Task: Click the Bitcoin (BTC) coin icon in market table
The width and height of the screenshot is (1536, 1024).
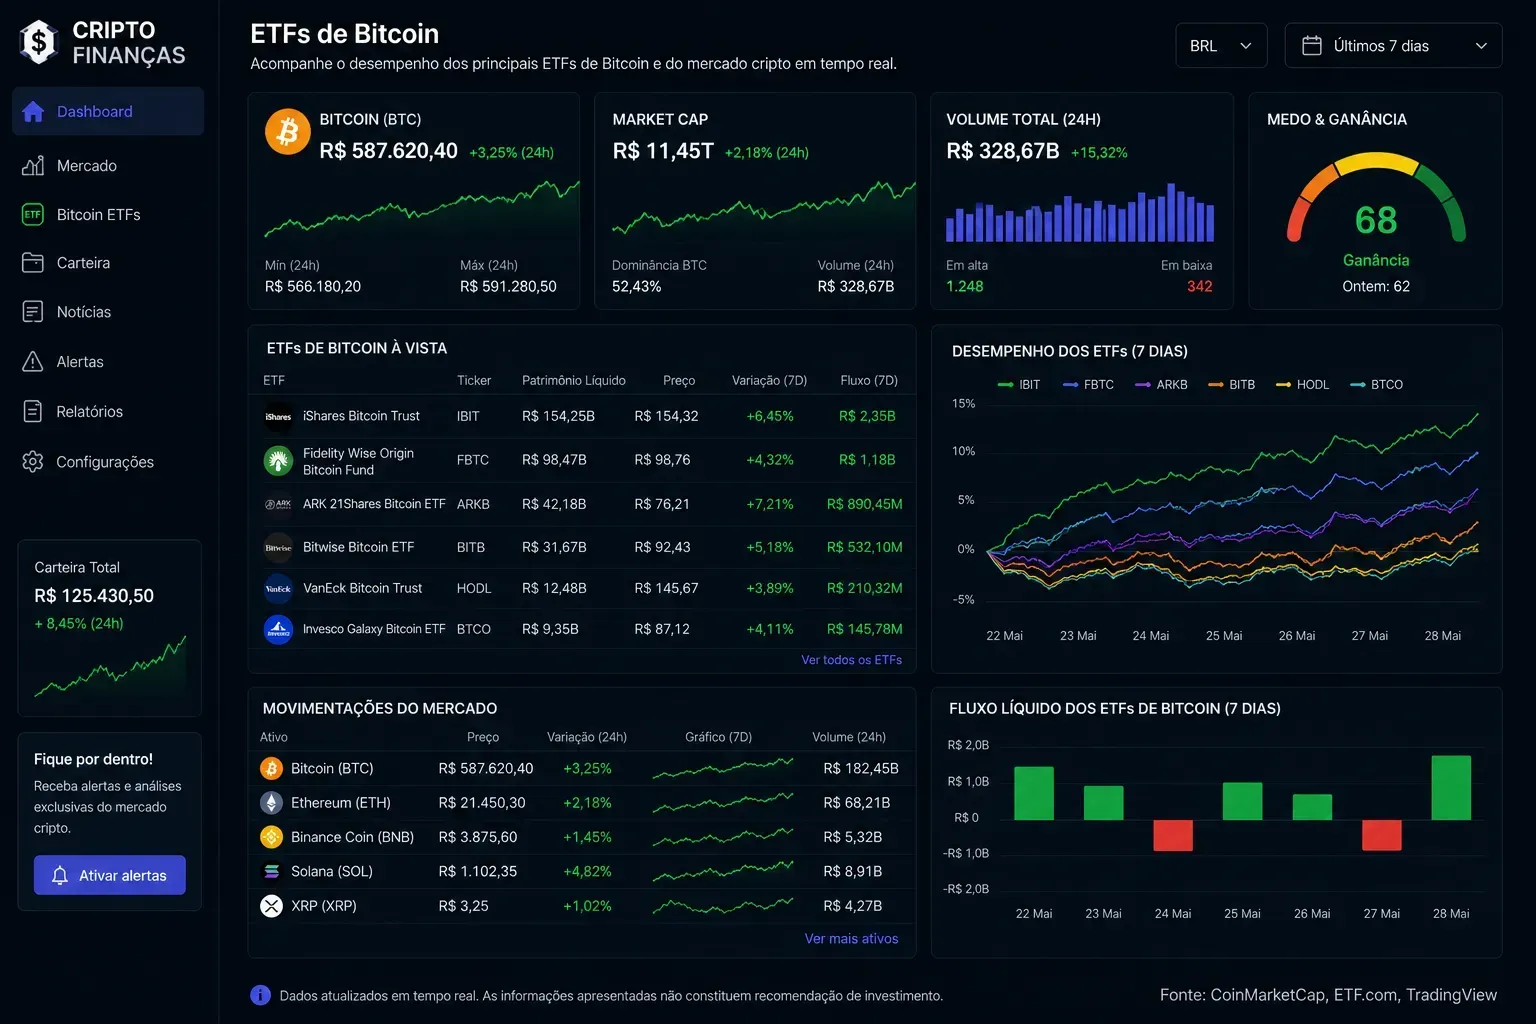Action: point(271,768)
